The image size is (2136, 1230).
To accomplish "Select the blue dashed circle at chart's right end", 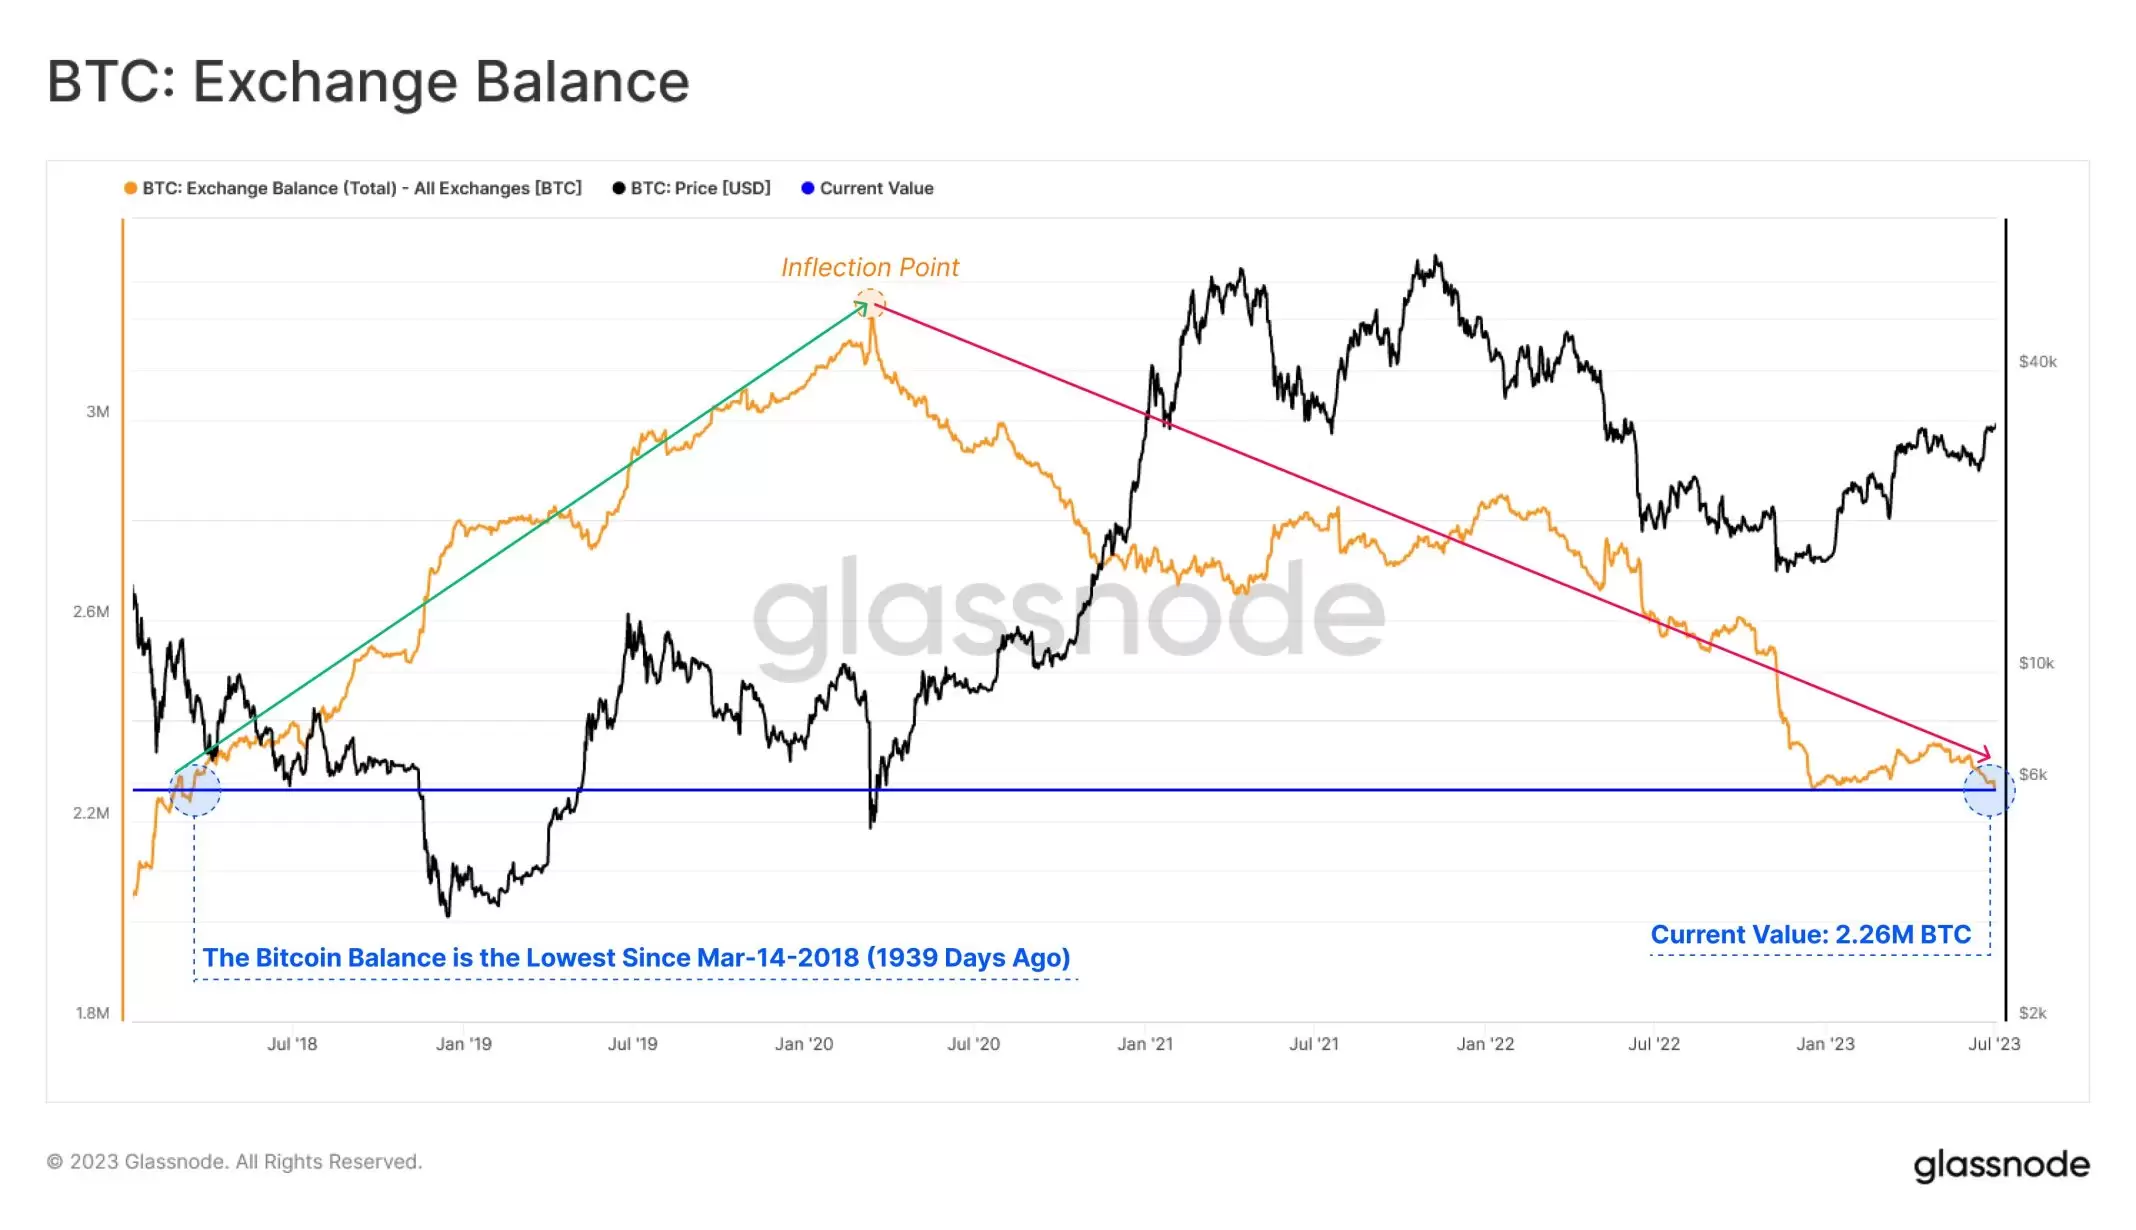I will point(1989,790).
